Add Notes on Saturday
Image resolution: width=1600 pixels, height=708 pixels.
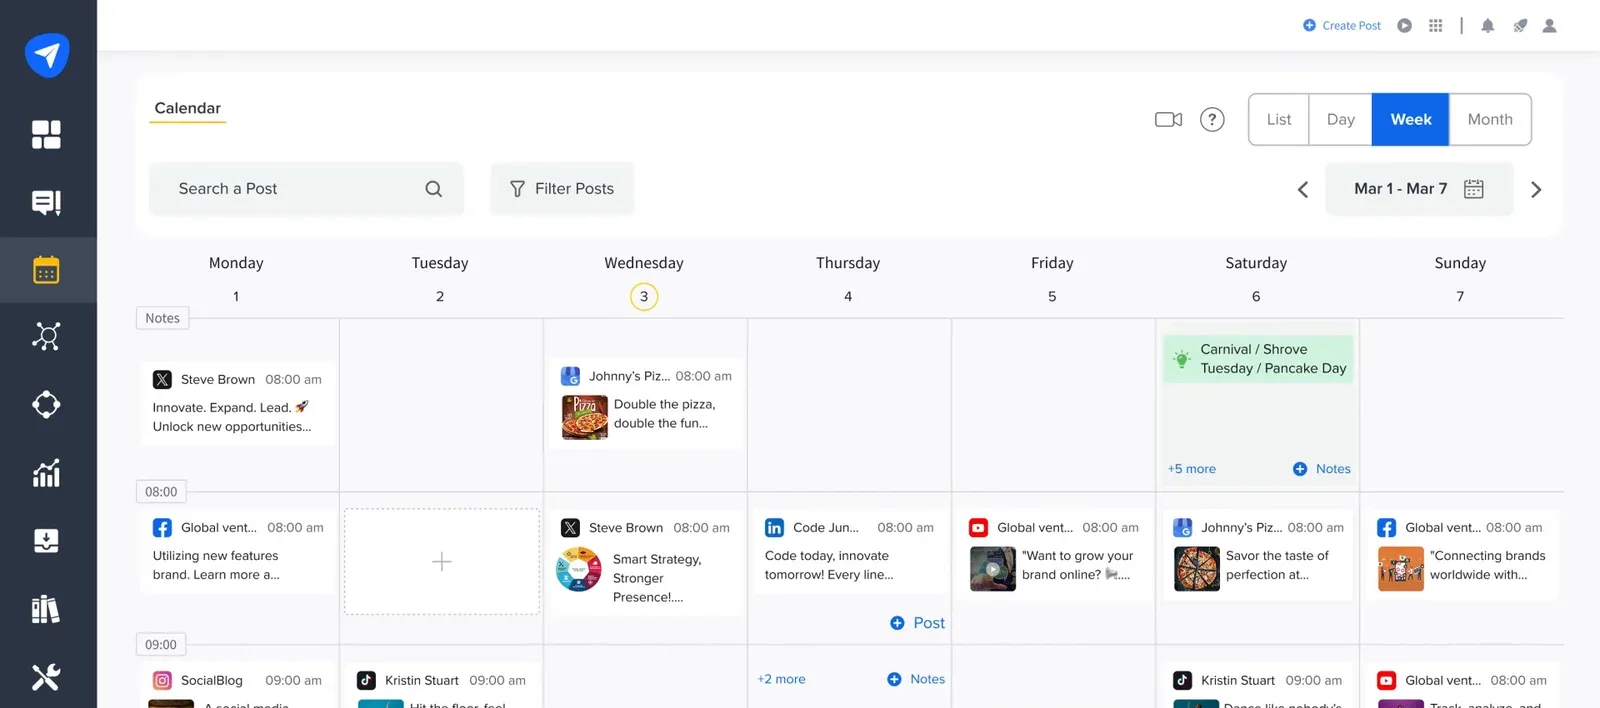1322,469
